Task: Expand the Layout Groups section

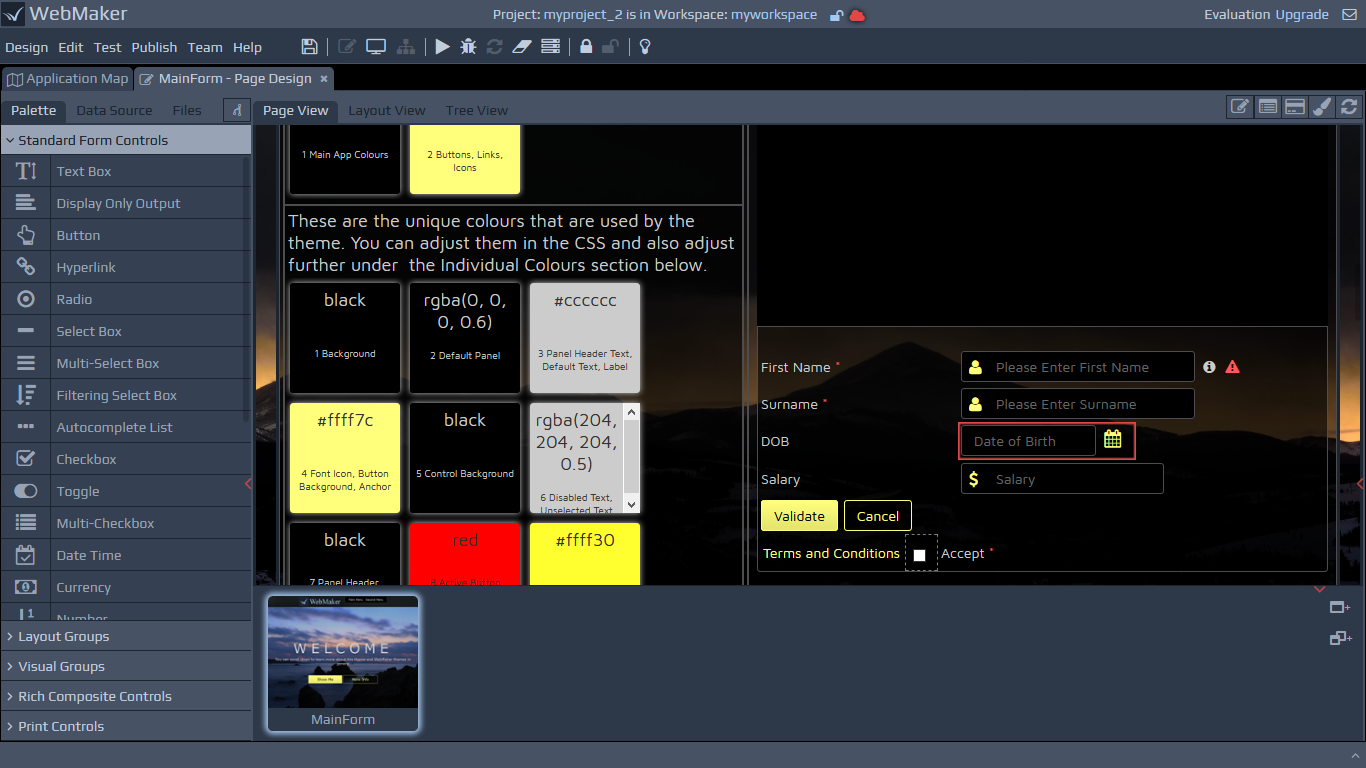Action: point(126,636)
